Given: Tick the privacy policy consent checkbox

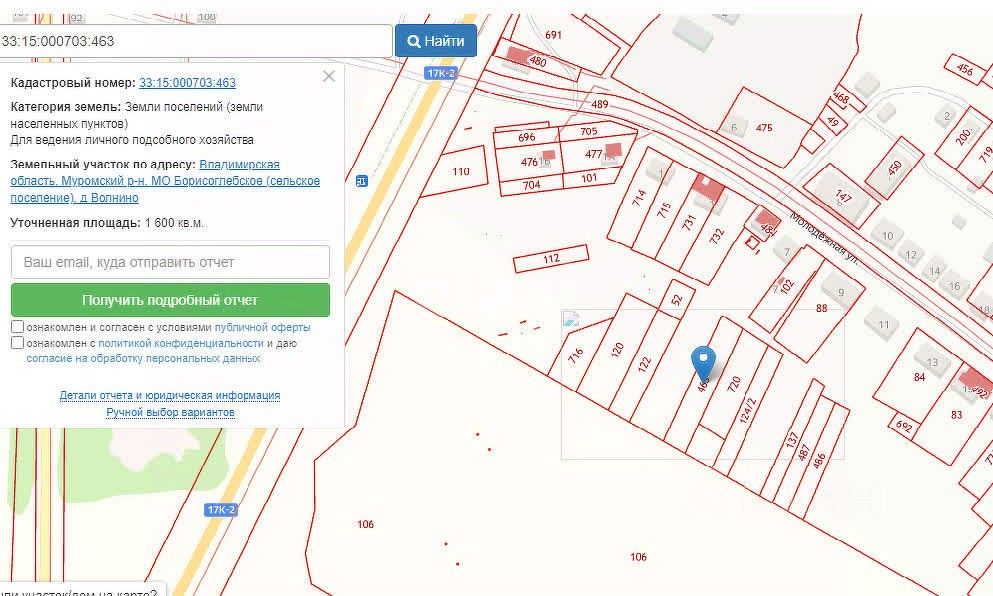Looking at the screenshot, I should (x=18, y=343).
